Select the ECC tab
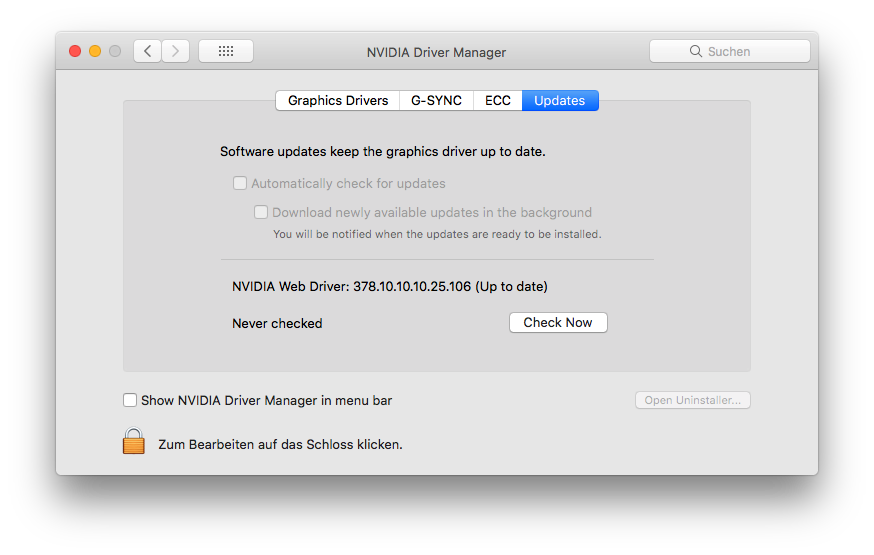 498,100
